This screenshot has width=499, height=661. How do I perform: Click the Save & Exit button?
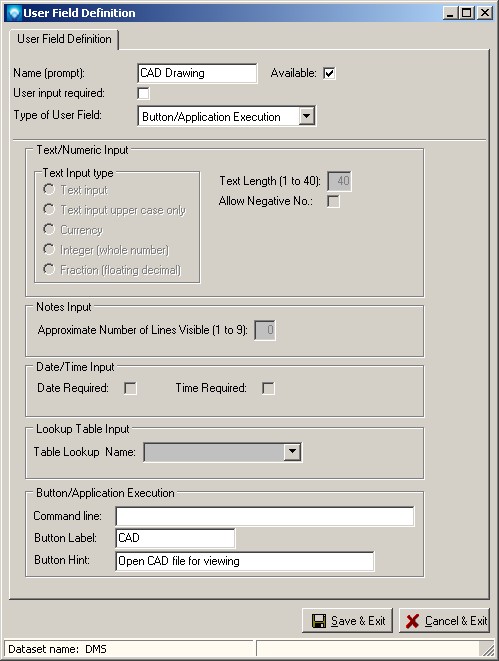(347, 621)
